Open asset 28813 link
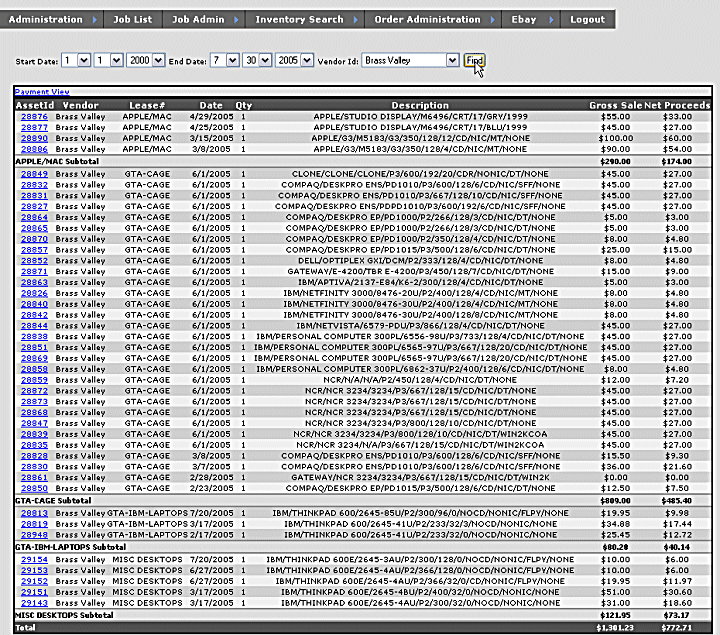 point(34,513)
